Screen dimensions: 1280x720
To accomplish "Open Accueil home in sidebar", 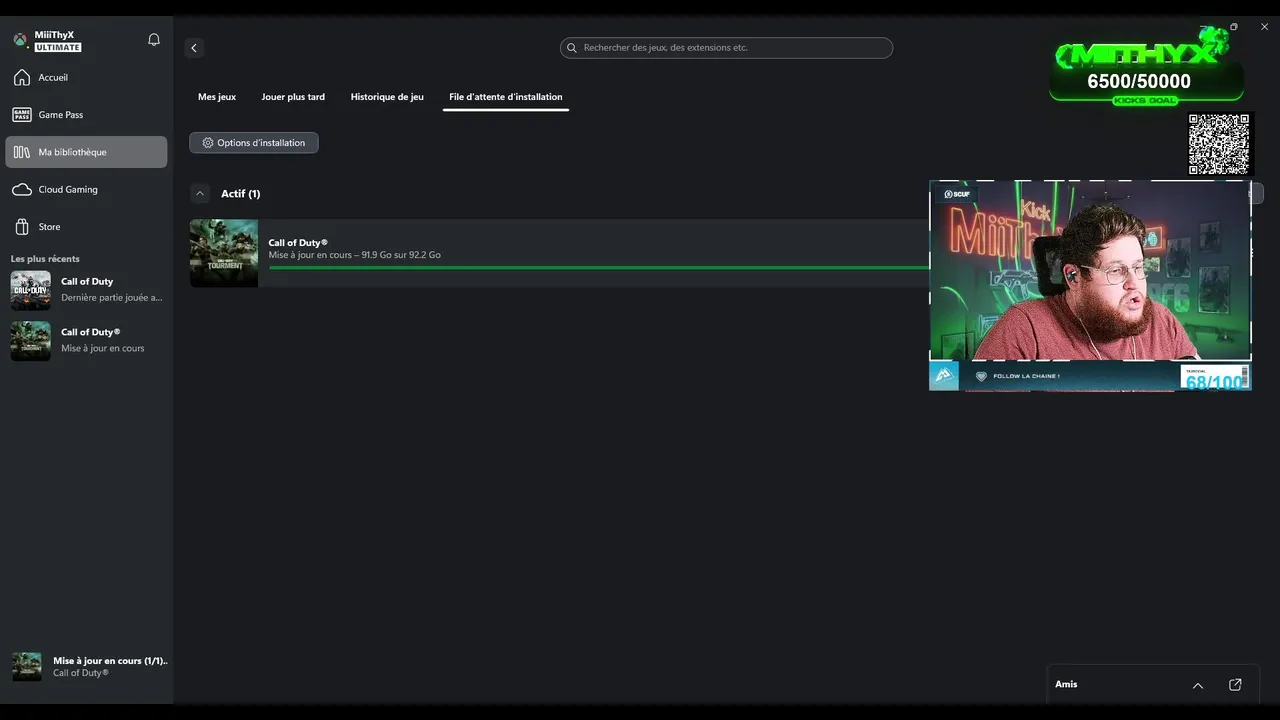I will [86, 78].
